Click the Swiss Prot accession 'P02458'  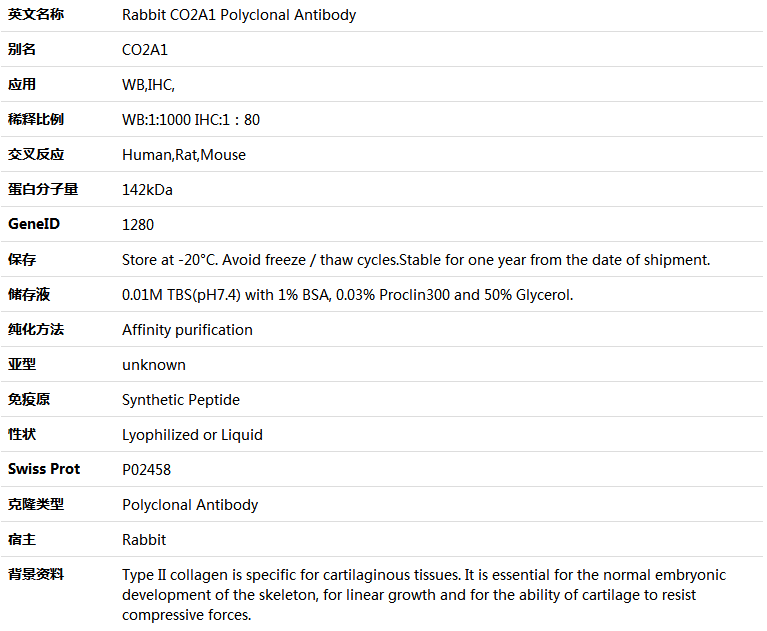(146, 470)
